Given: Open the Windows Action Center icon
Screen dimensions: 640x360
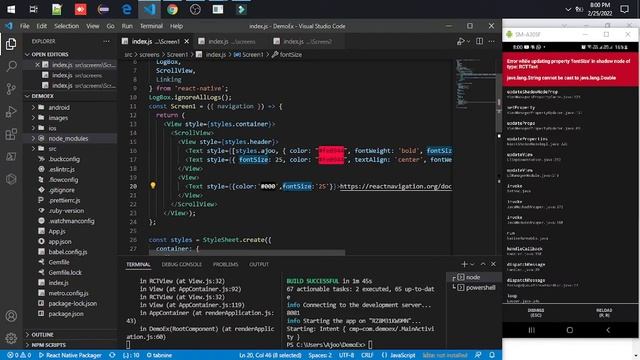Looking at the screenshot, I should (624, 9).
